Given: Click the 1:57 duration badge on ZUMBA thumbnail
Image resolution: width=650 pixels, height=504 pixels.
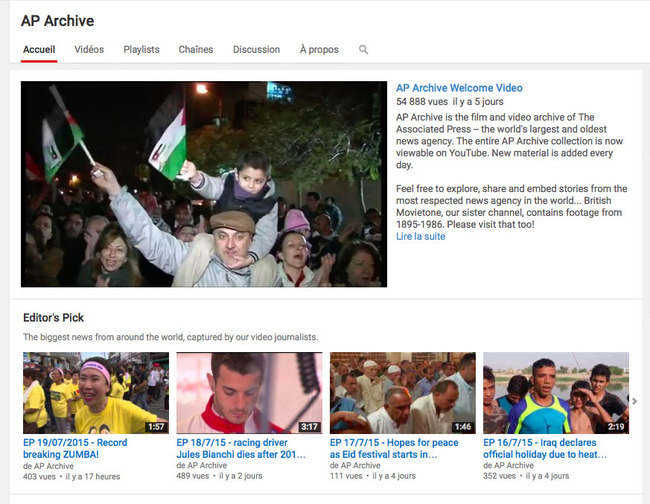Looking at the screenshot, I should [156, 426].
